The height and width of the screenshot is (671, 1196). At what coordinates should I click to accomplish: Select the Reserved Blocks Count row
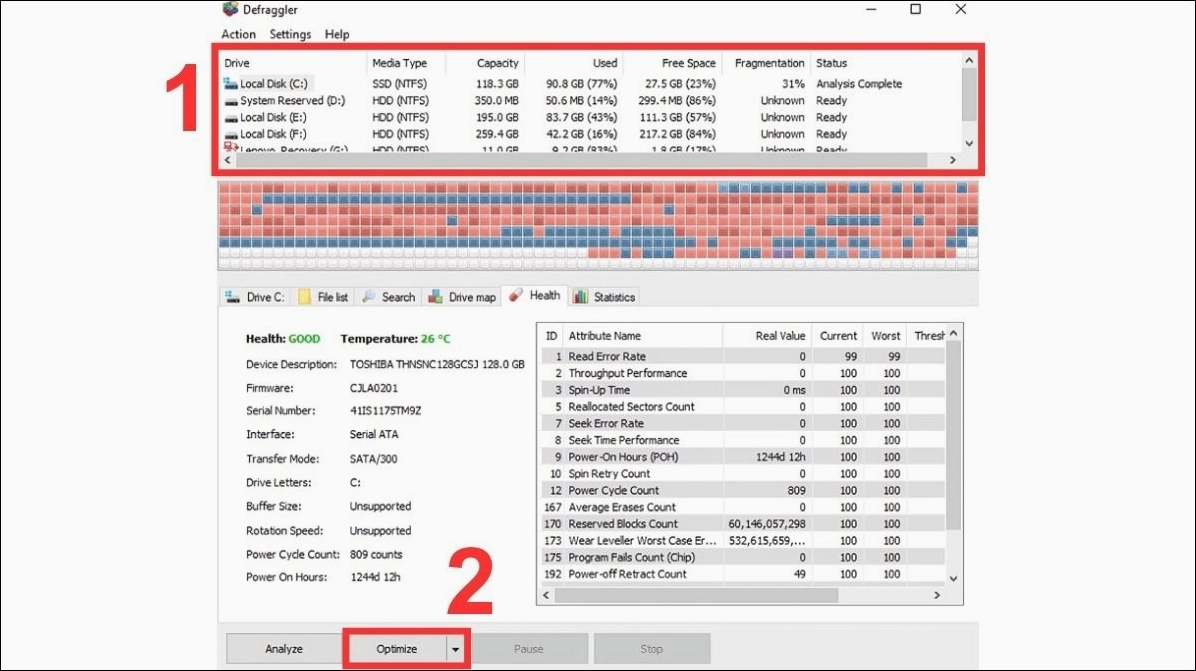click(x=743, y=524)
